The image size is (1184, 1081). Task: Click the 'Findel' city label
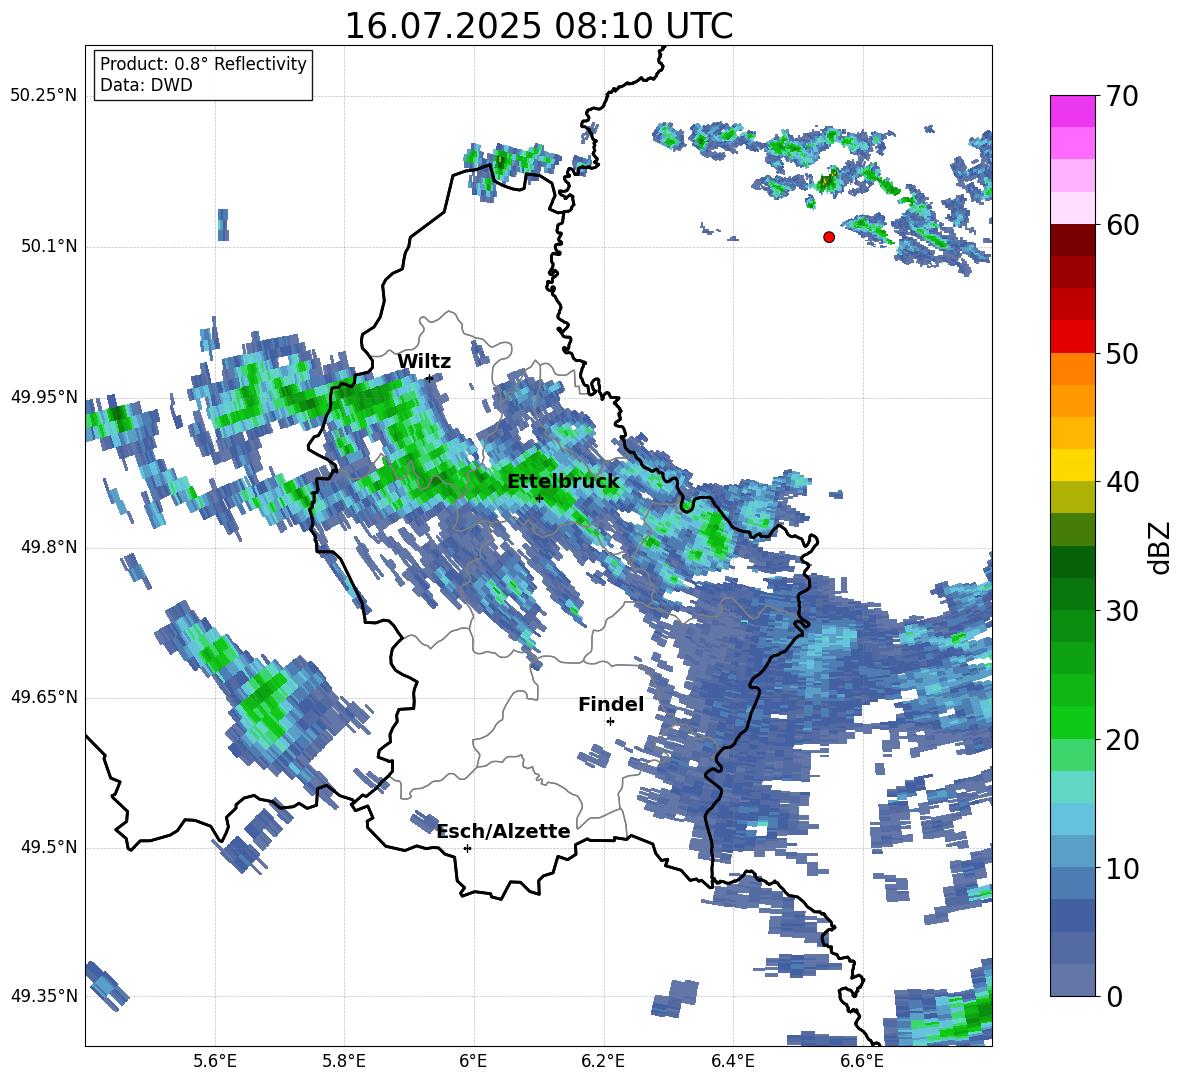click(x=611, y=704)
